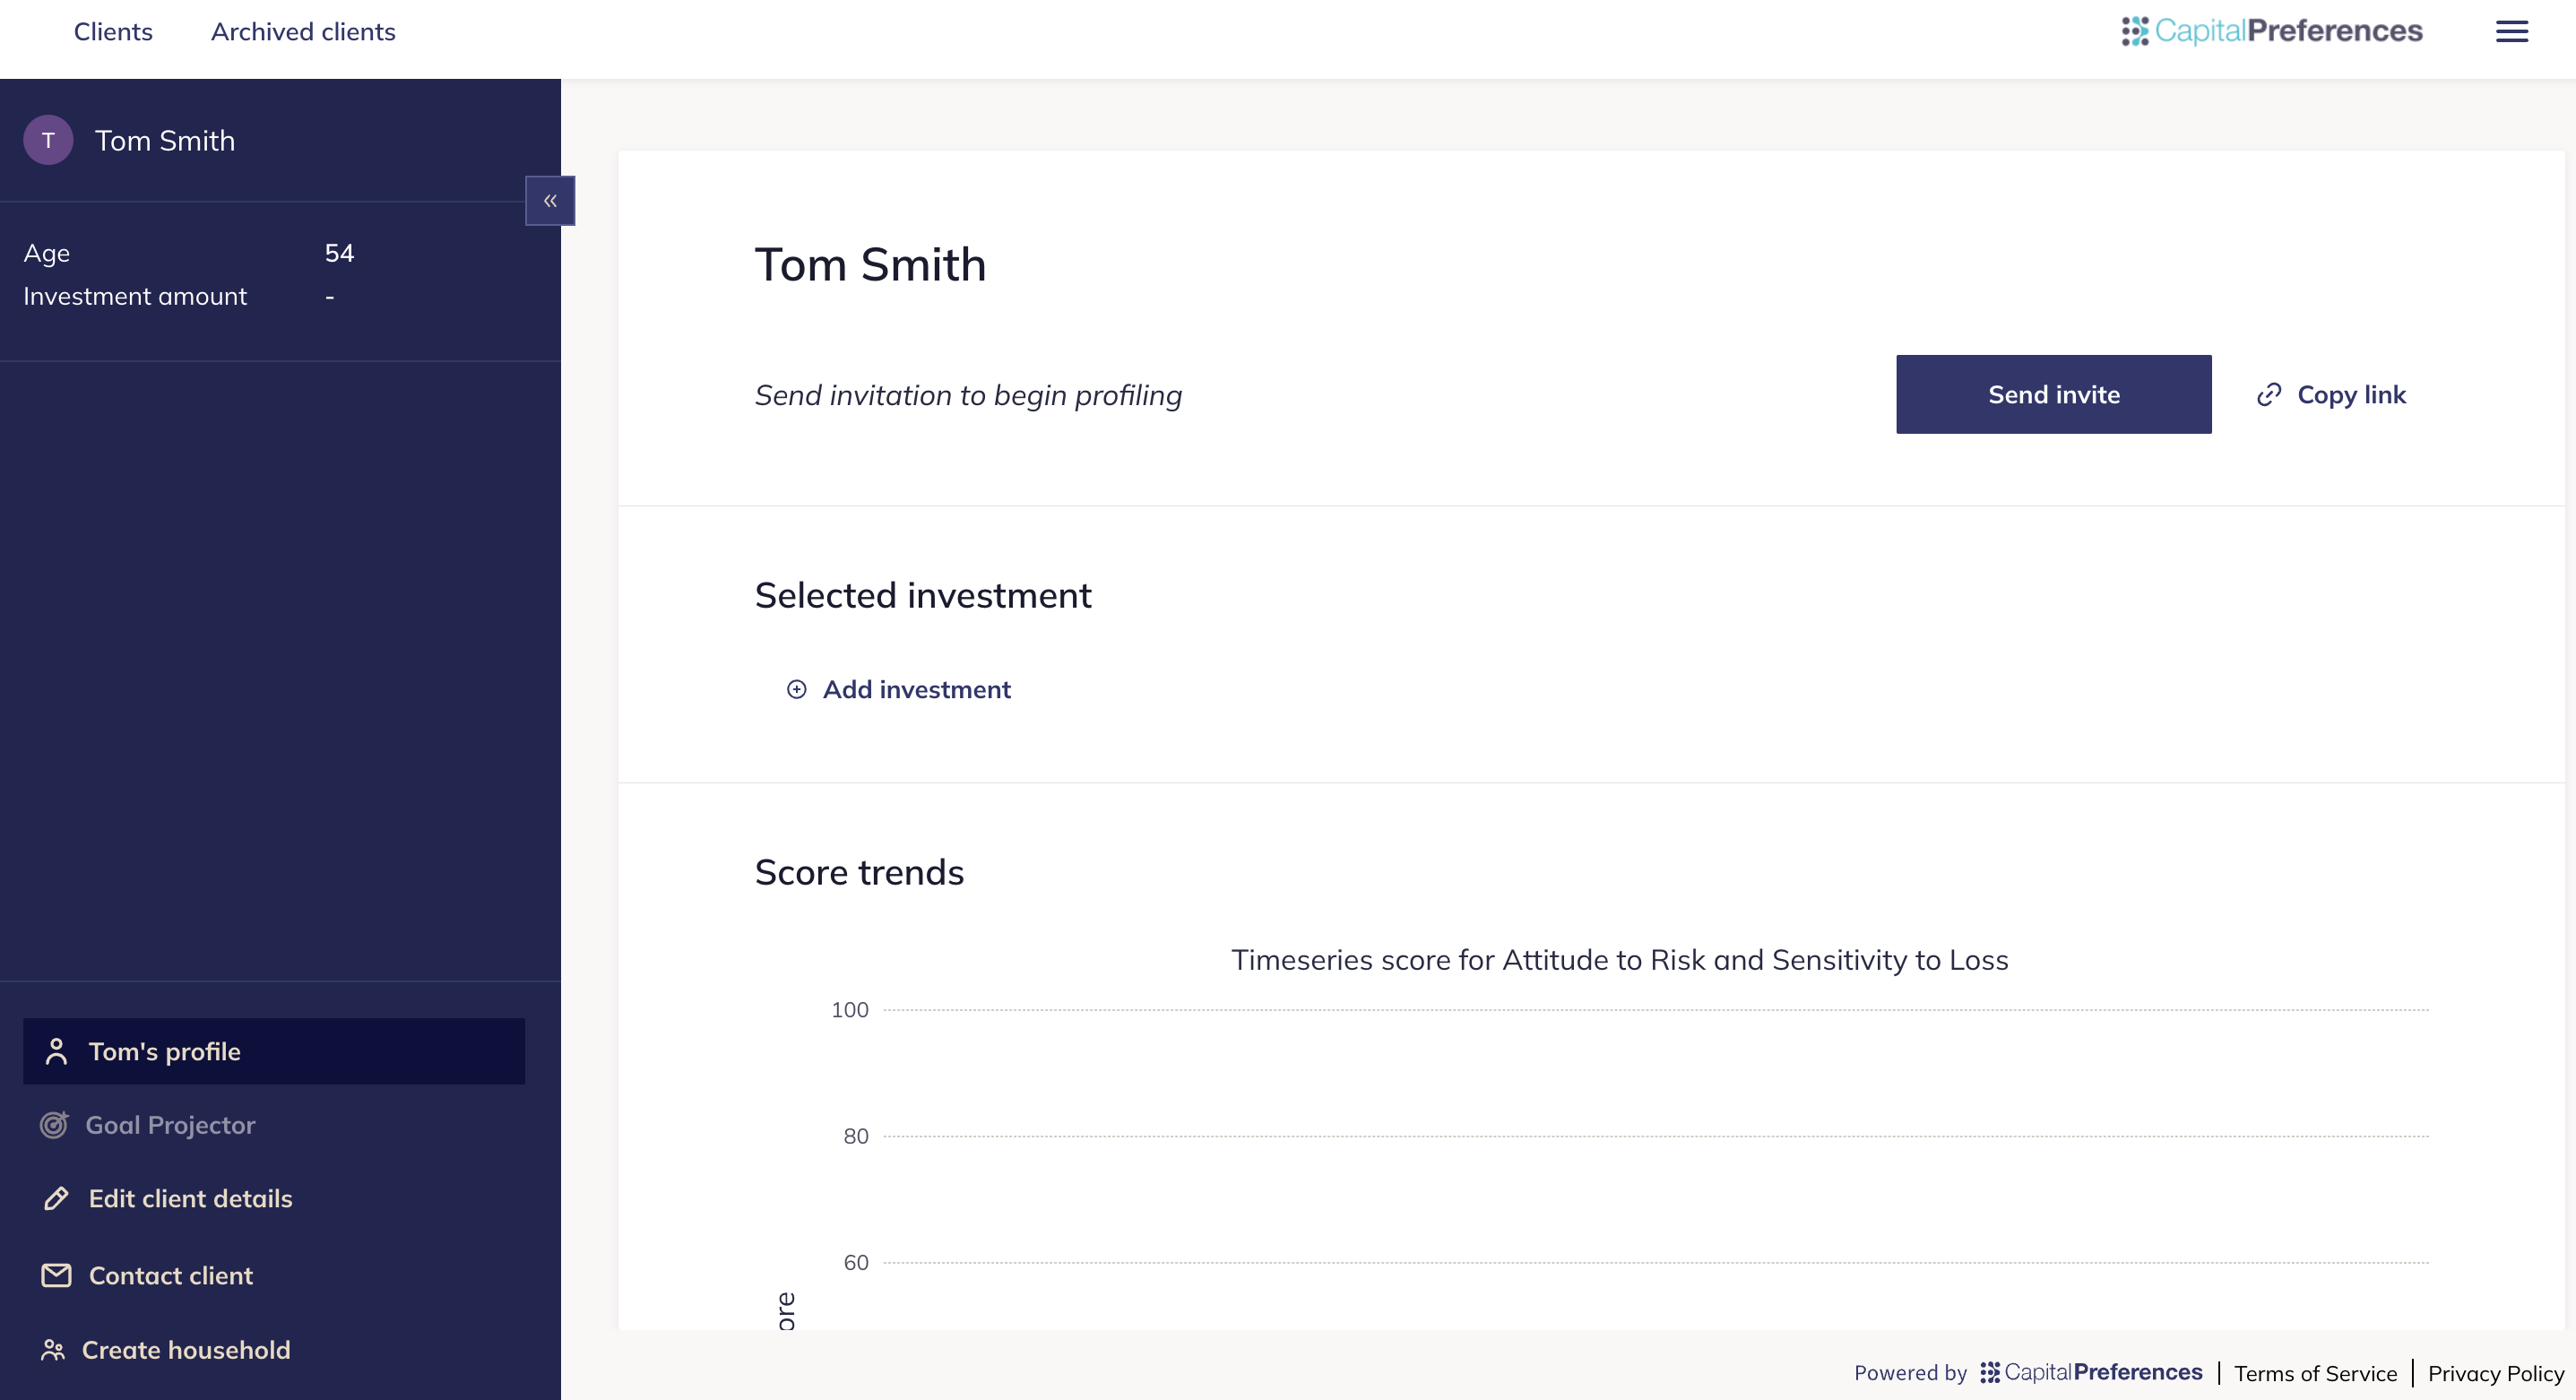Select the Copy link text
This screenshot has width=2576, height=1400.
2351,394
